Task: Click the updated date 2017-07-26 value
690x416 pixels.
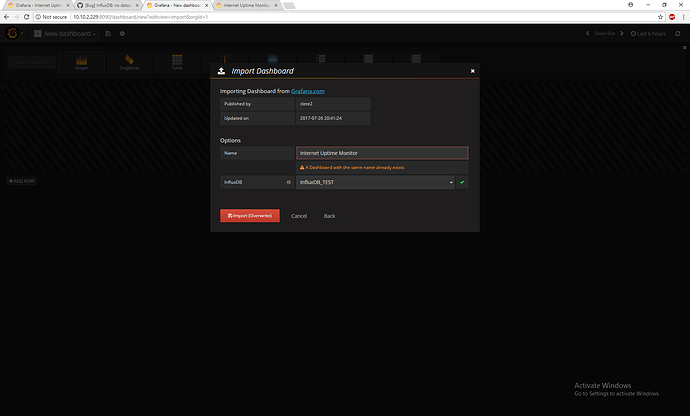Action: pyautogui.click(x=321, y=118)
